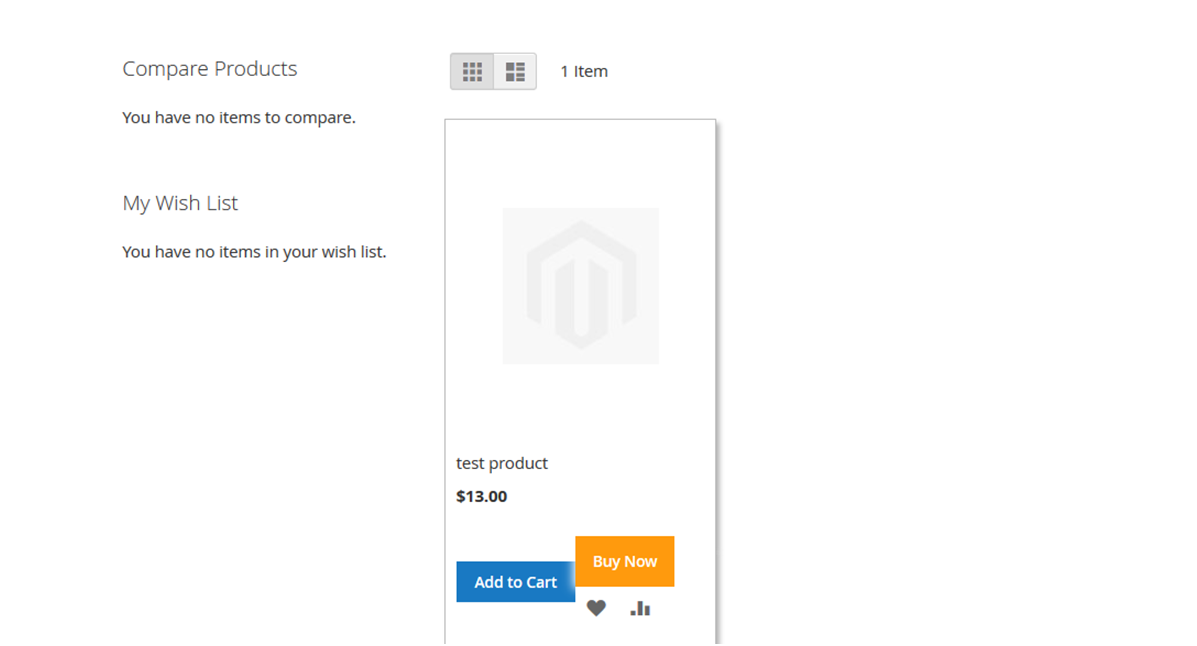Click the 'You have no items to compare' message

[x=239, y=118]
